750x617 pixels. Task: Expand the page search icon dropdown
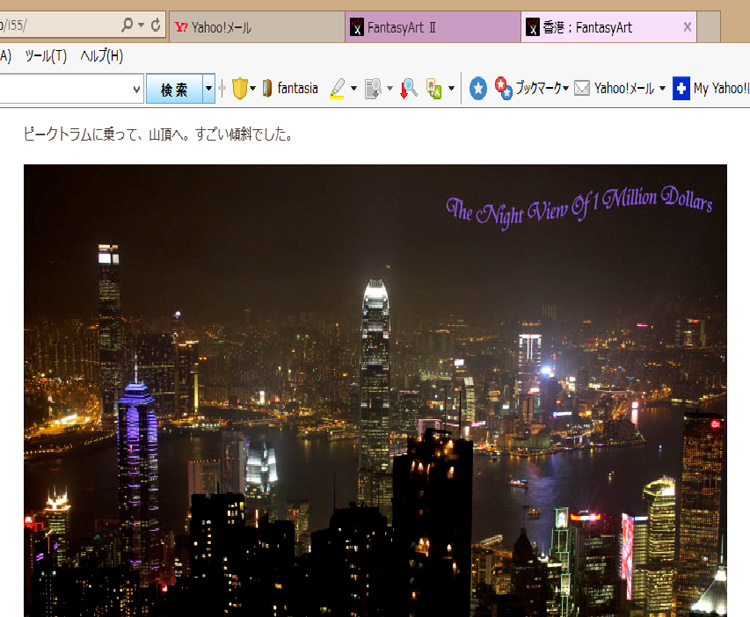click(x=390, y=88)
